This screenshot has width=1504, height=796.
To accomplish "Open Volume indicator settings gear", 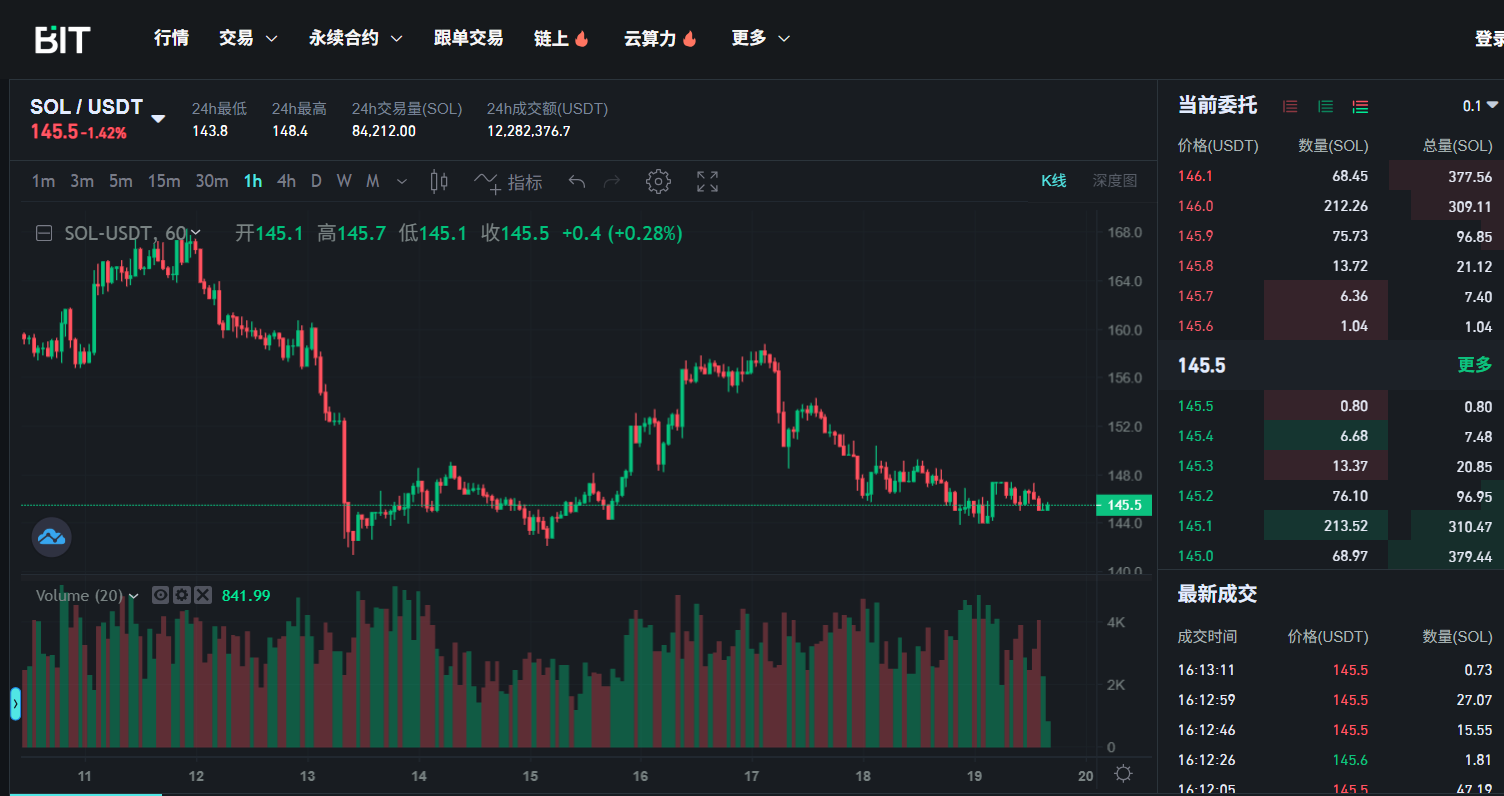I will (181, 595).
